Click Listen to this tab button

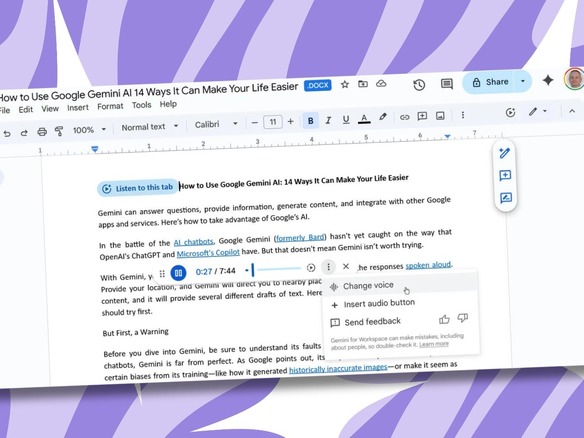click(x=137, y=188)
